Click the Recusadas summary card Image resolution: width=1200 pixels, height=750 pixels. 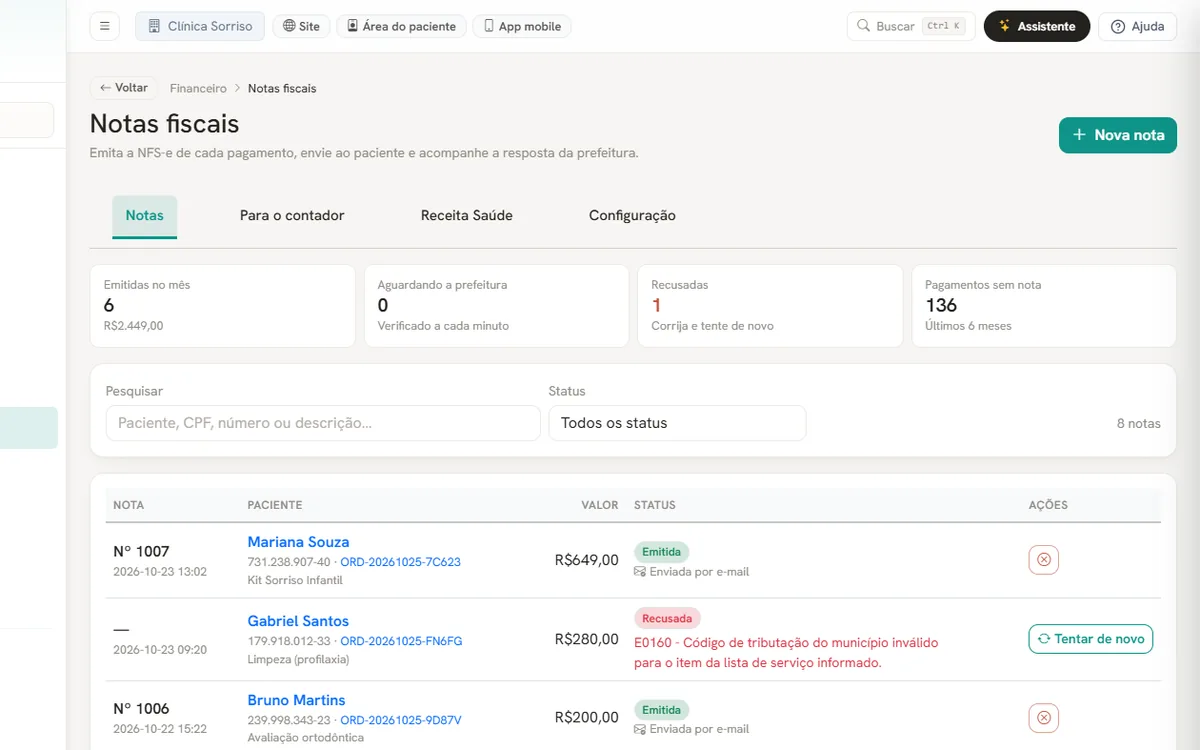(771, 306)
